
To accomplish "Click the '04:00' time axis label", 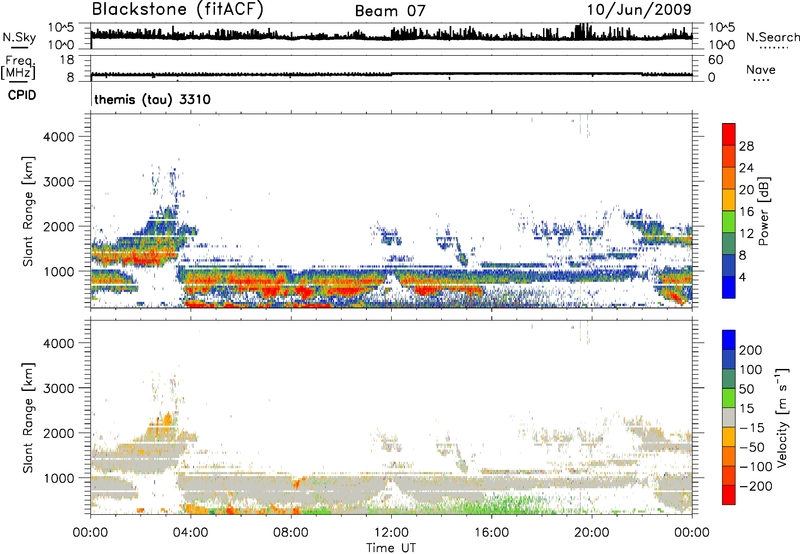I will coord(191,533).
